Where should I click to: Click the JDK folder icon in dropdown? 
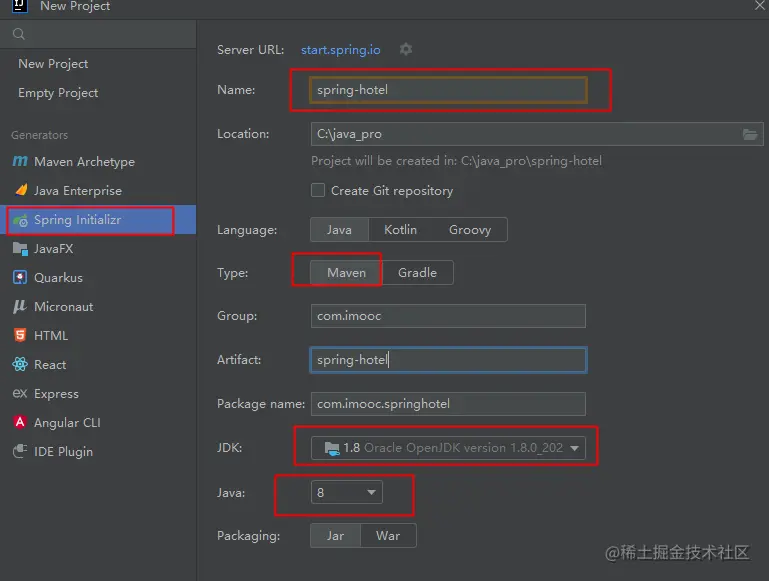(332, 448)
